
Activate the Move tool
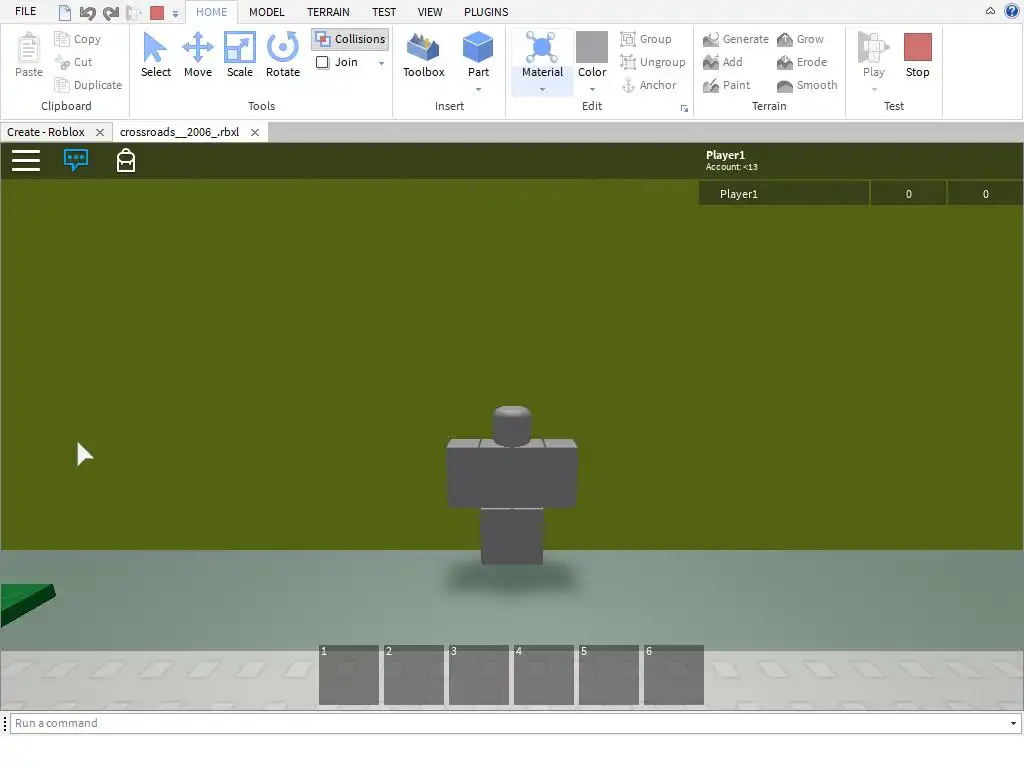[x=197, y=56]
